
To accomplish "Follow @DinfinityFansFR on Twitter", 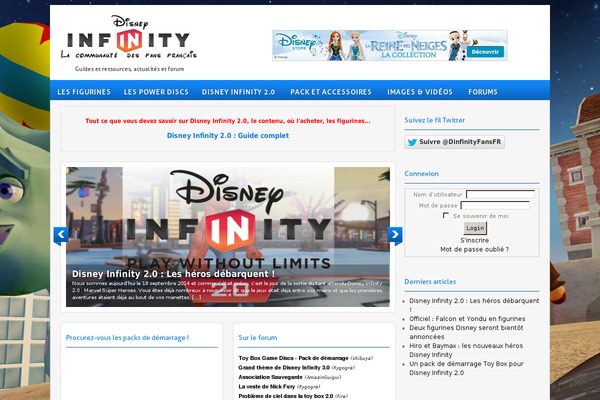I will click(x=455, y=142).
